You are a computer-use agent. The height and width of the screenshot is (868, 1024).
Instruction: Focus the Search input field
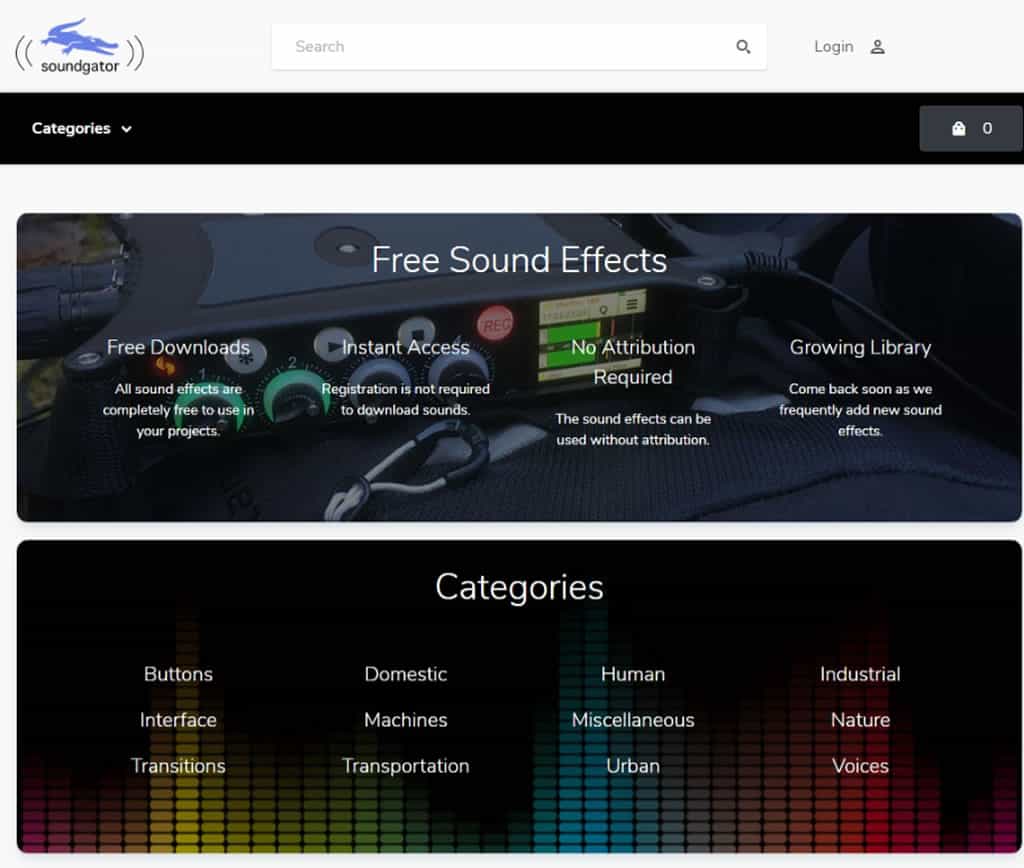500,47
